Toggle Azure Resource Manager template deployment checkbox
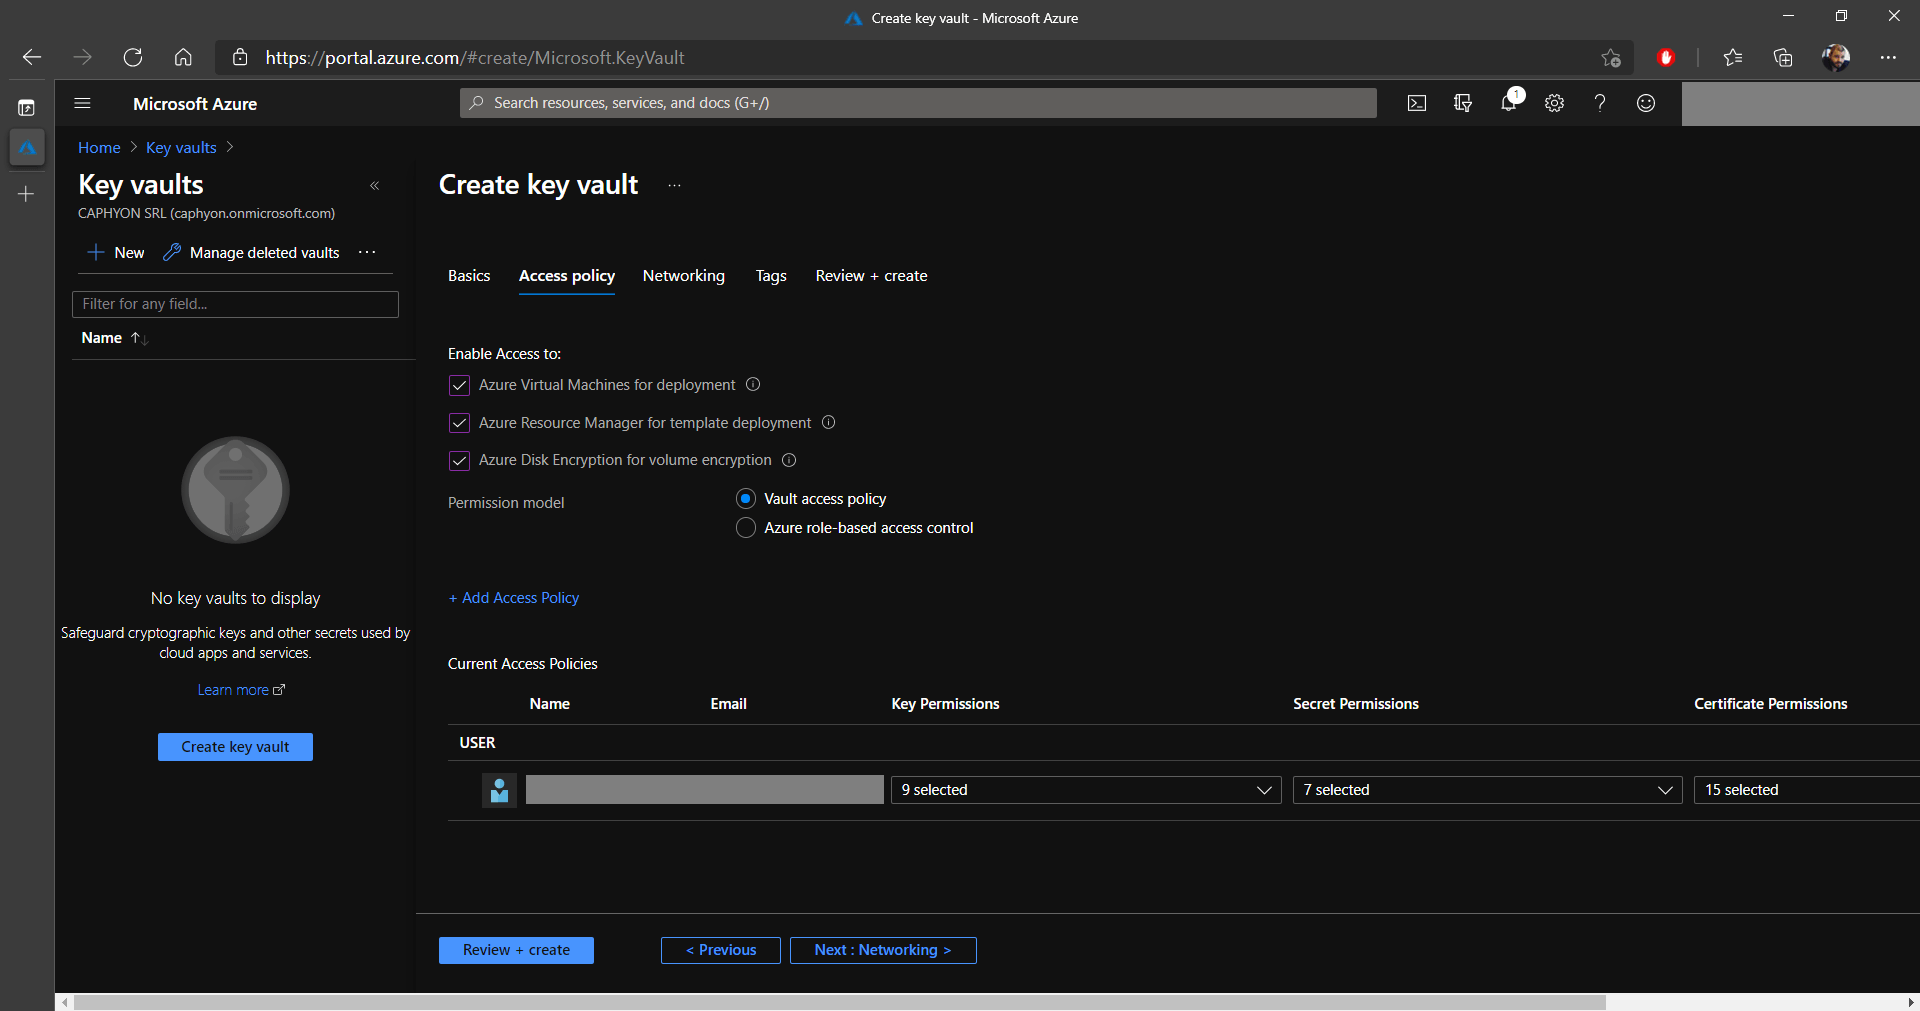The width and height of the screenshot is (1920, 1011). [x=459, y=423]
